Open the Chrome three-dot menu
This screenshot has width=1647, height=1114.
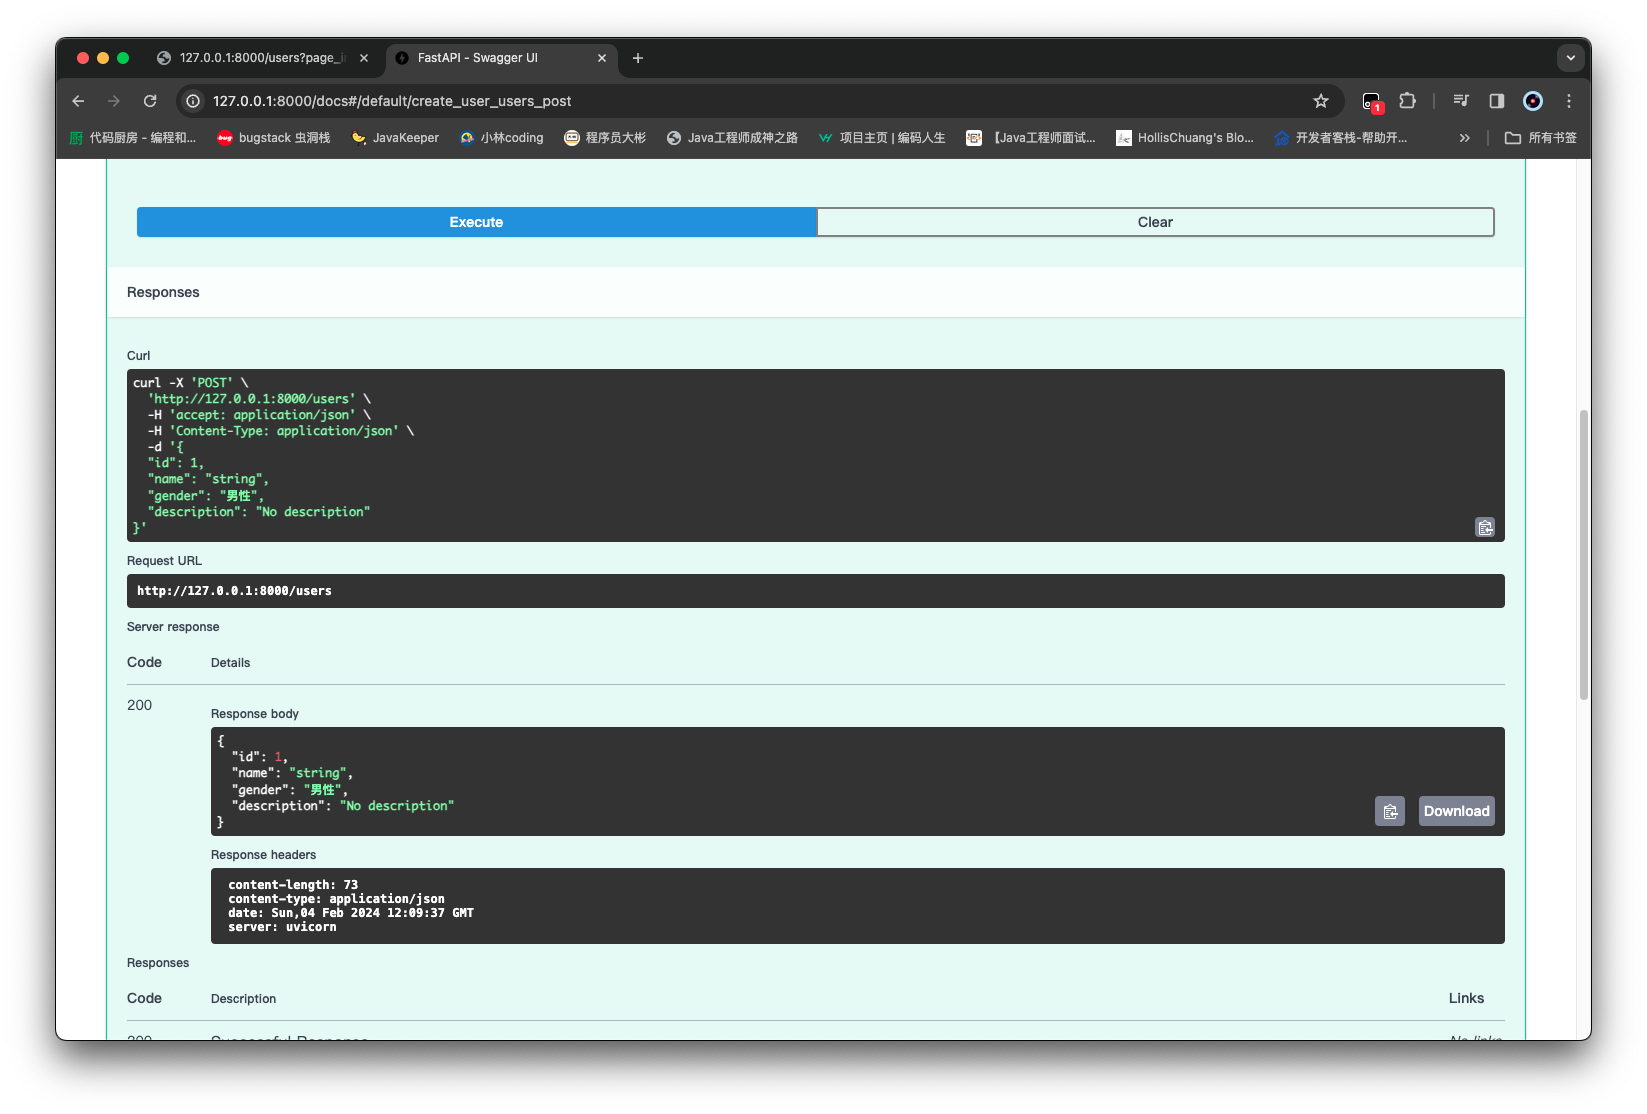point(1568,101)
